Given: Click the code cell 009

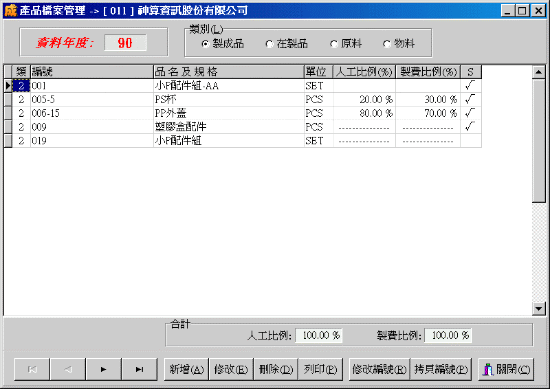Looking at the screenshot, I should click(92, 127).
